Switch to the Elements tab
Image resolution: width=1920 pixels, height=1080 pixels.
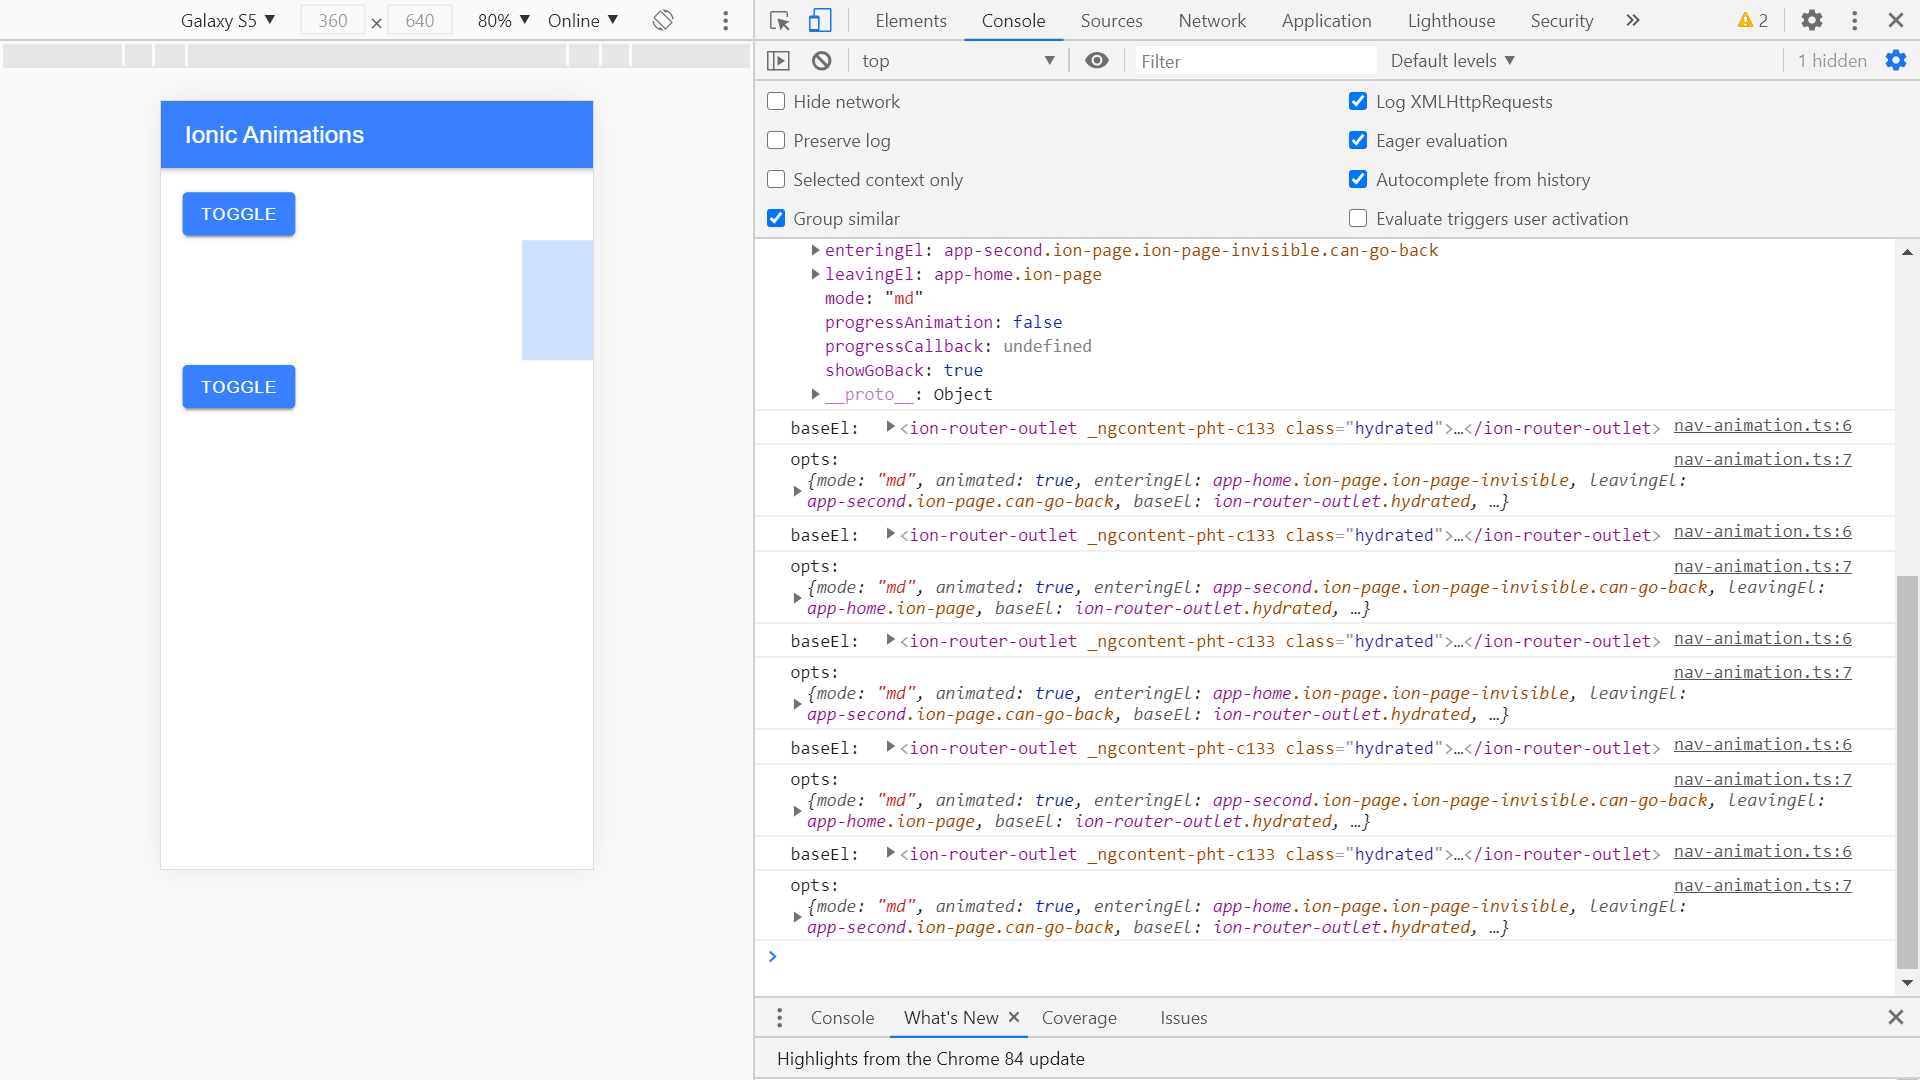(910, 20)
